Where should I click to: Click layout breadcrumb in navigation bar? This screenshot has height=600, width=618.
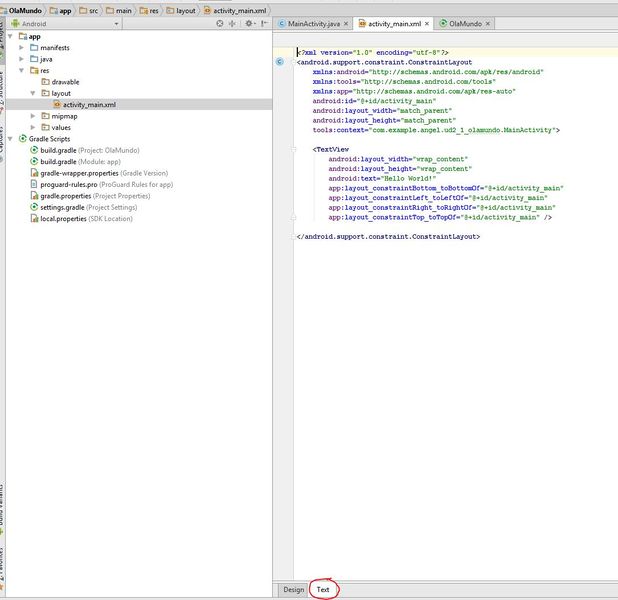(181, 11)
